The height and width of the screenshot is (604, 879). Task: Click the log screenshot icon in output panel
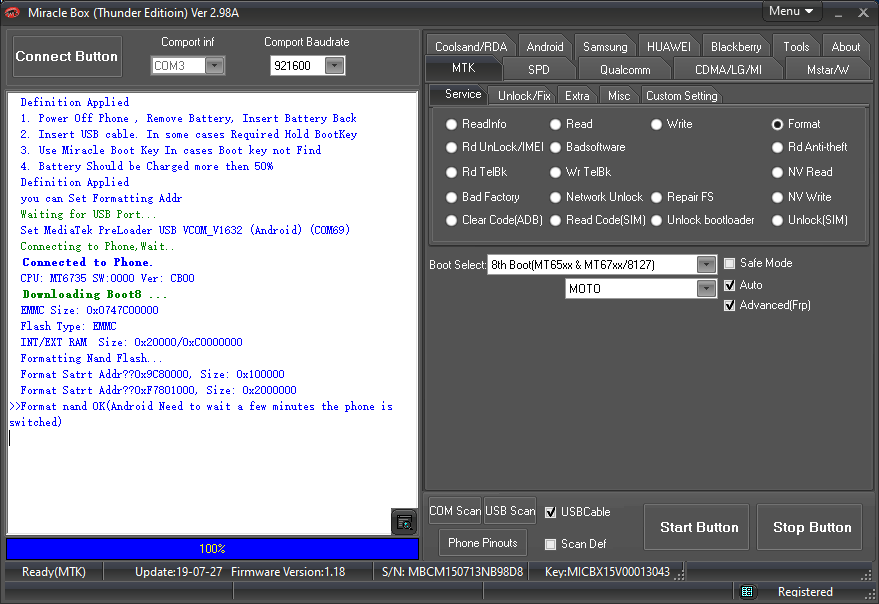404,522
